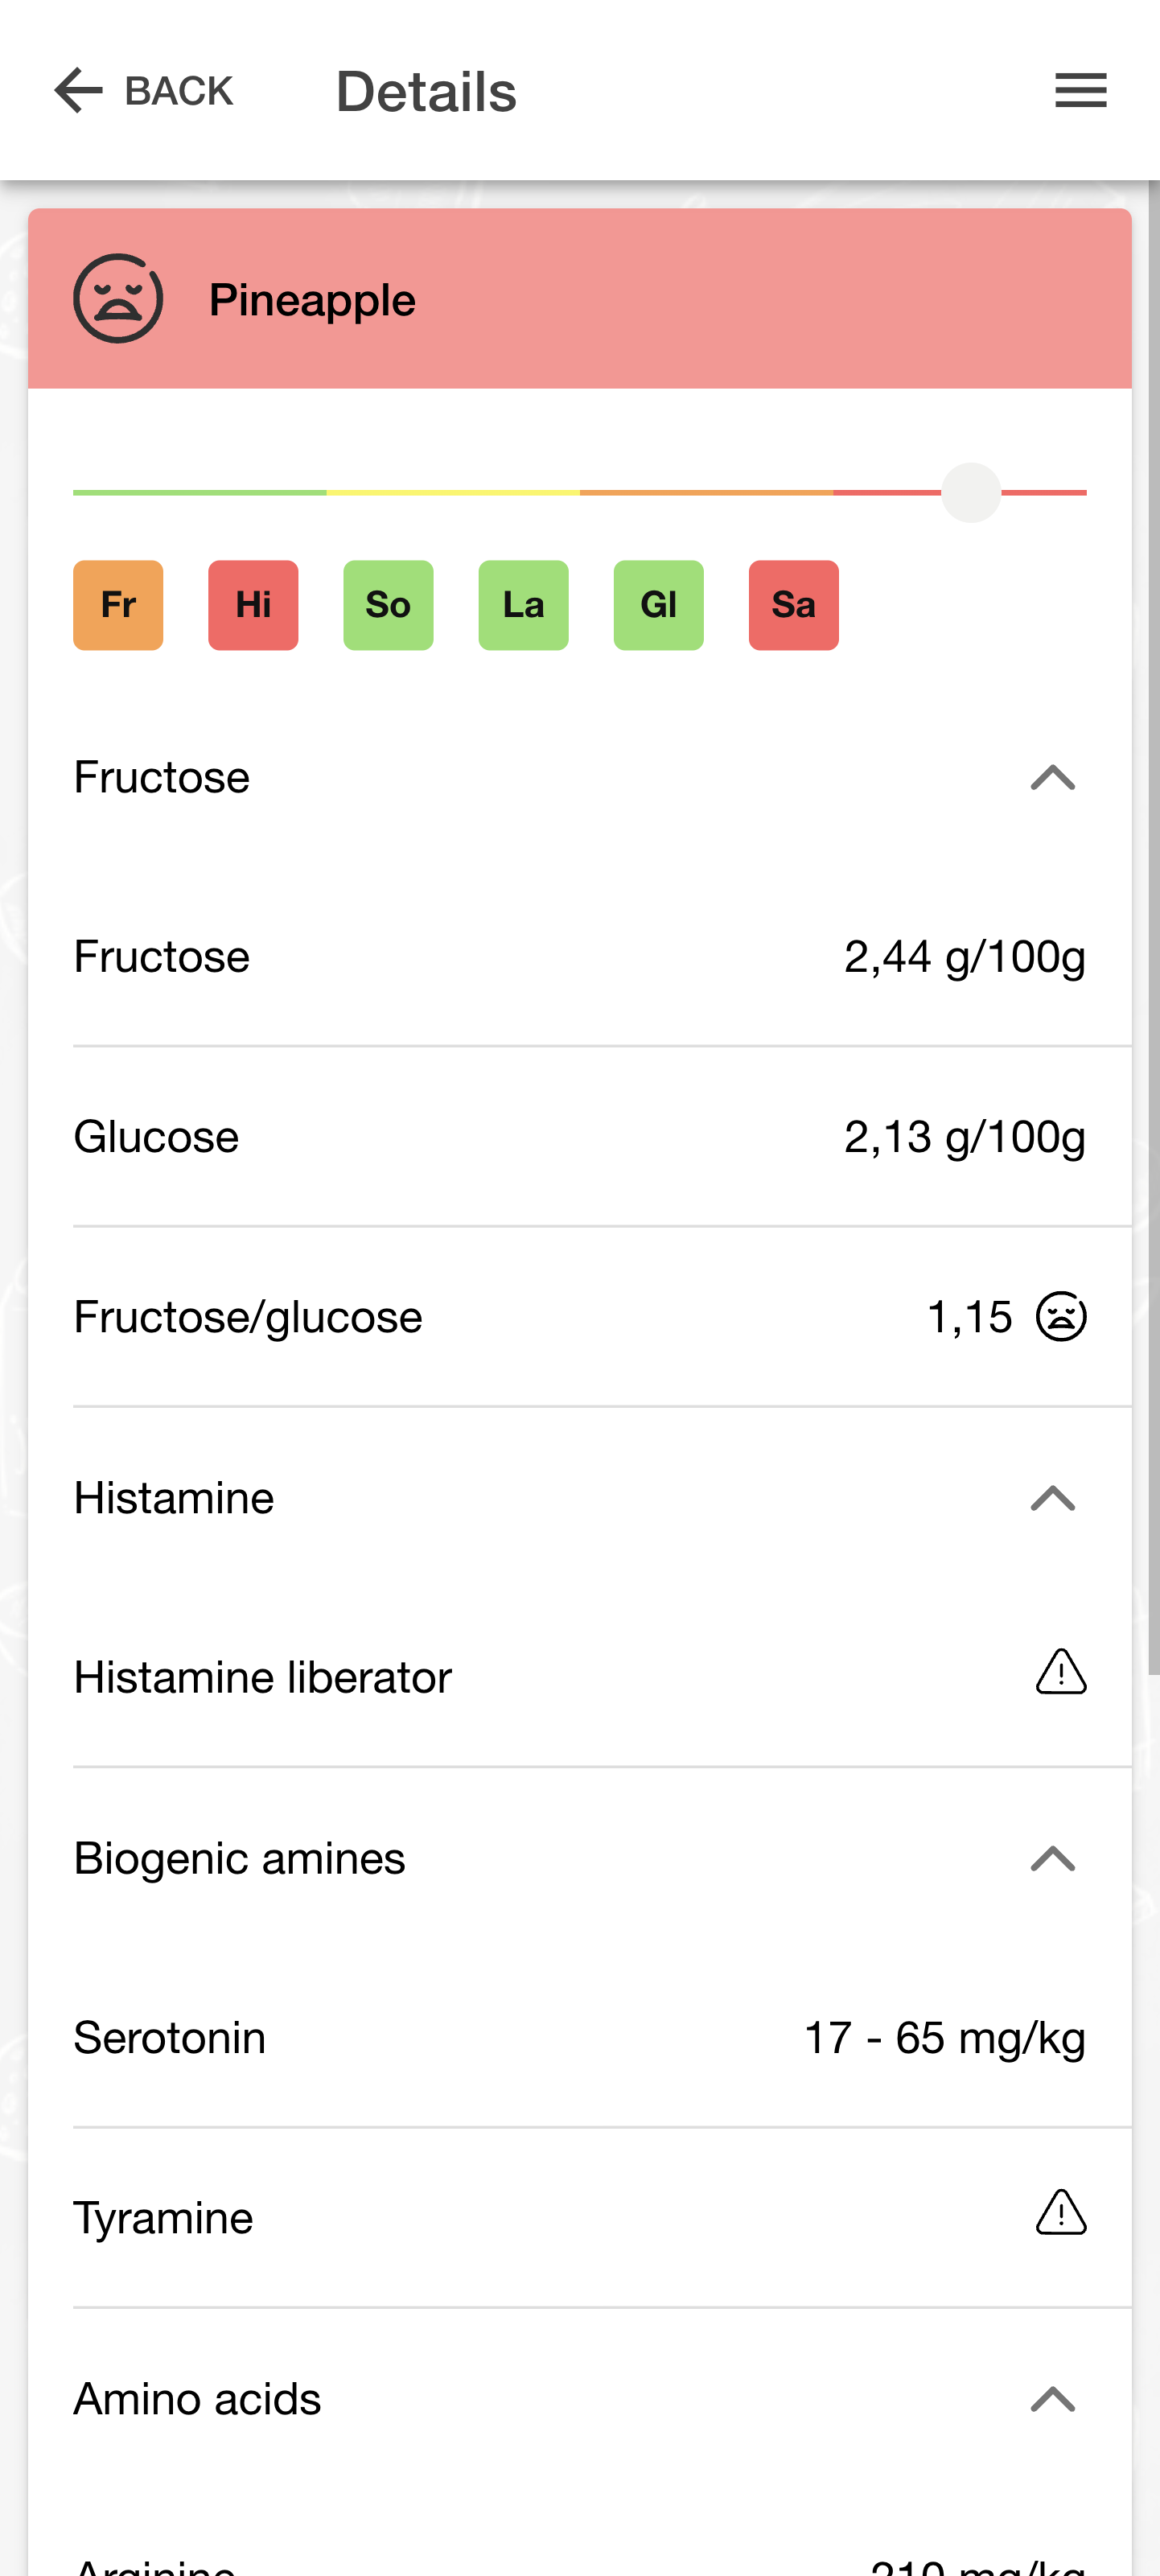This screenshot has height=2576, width=1160.
Task: Collapse the Biogenic amines section
Action: [1053, 1858]
